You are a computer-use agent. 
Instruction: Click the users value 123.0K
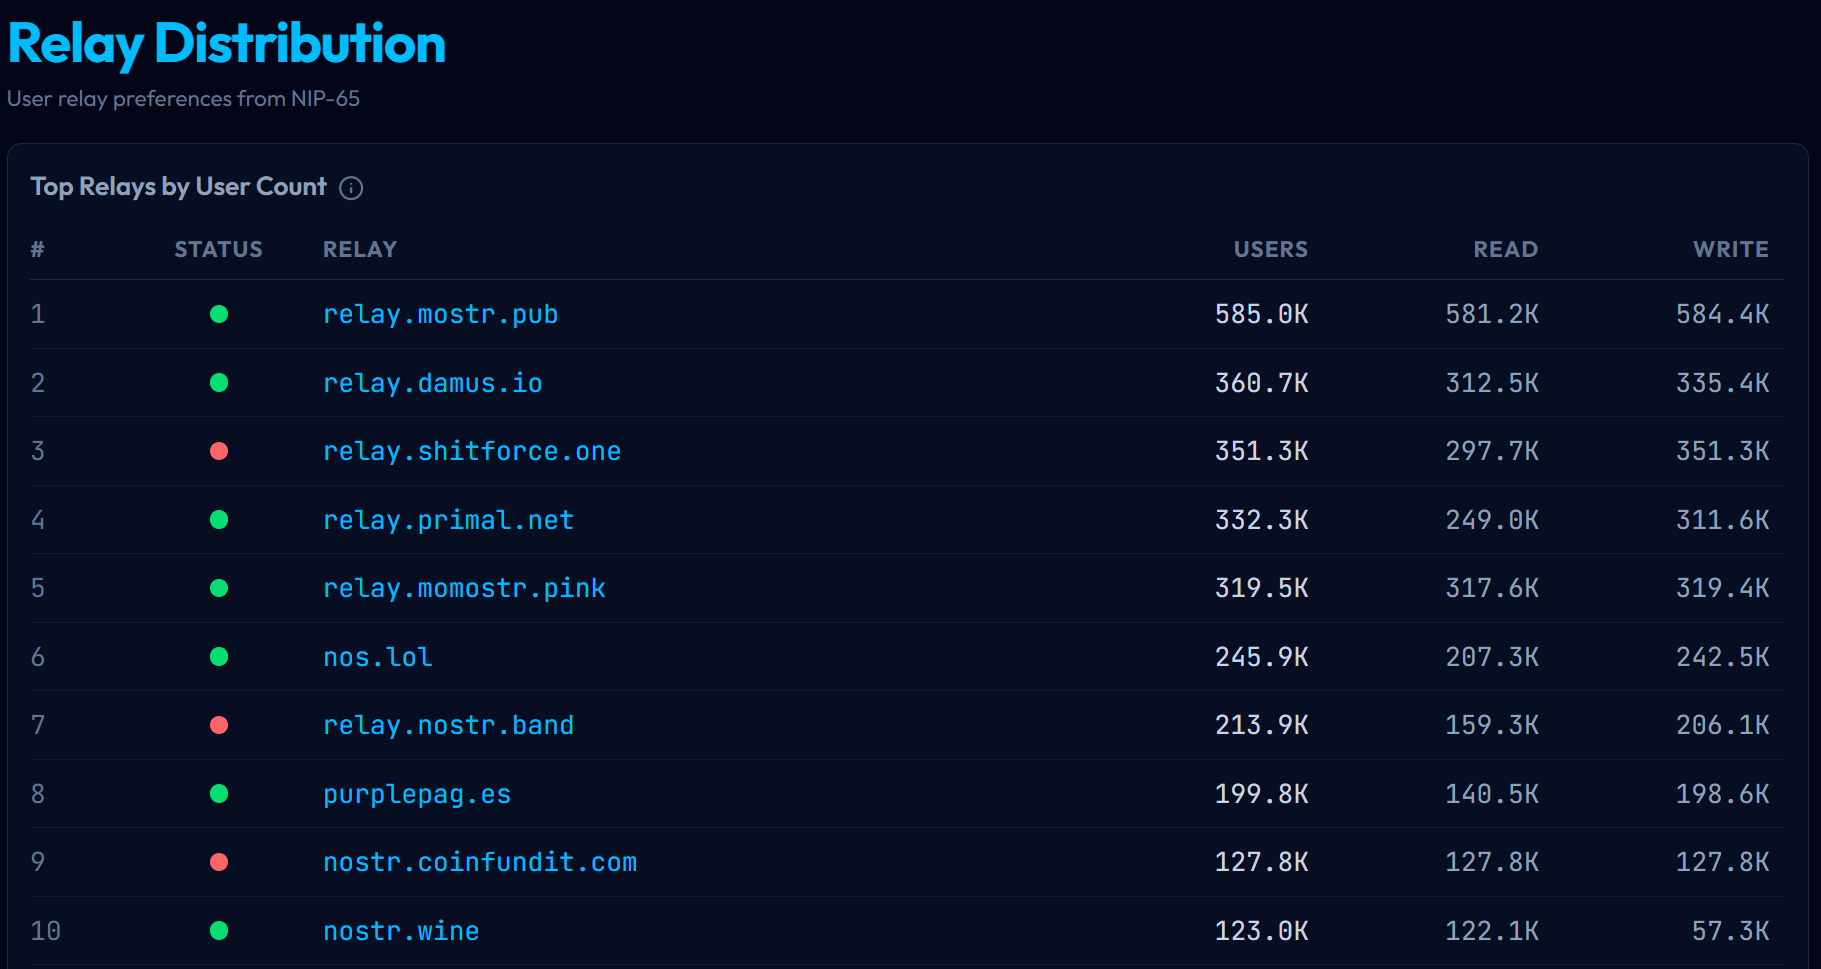pyautogui.click(x=1261, y=931)
